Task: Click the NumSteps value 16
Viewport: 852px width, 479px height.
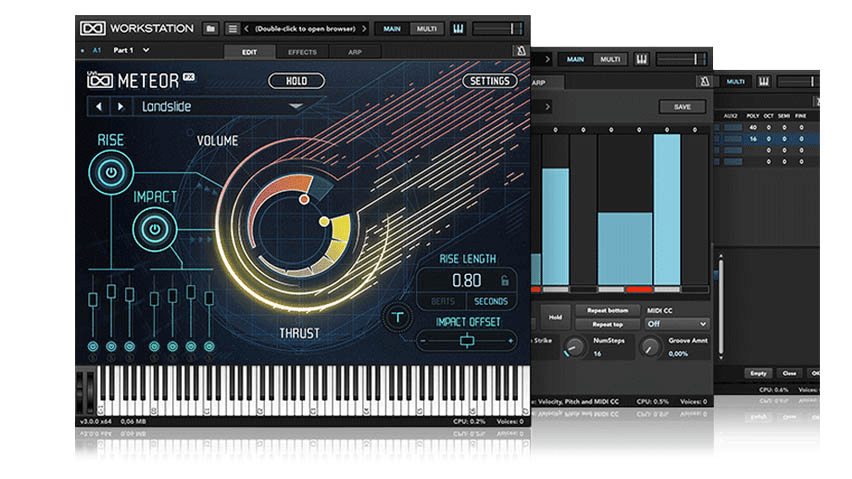Action: 597,354
